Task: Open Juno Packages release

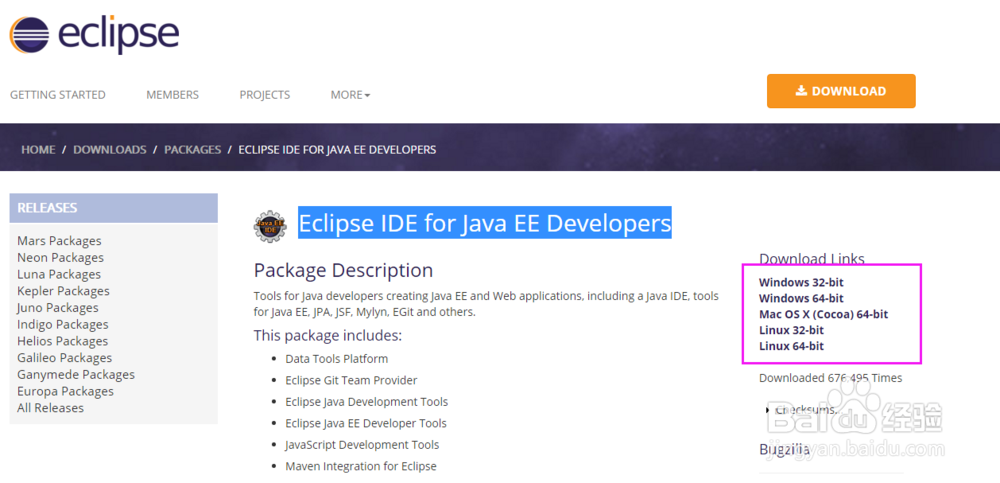Action: tap(58, 308)
